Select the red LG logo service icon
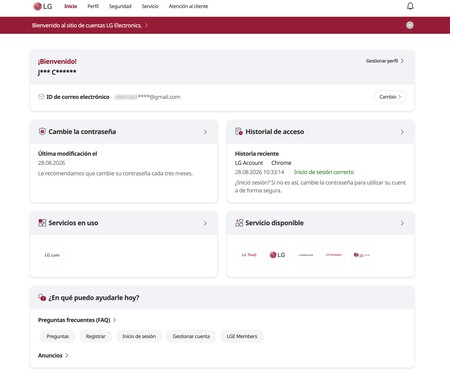Screen dimensions: 450x376 pos(277,255)
